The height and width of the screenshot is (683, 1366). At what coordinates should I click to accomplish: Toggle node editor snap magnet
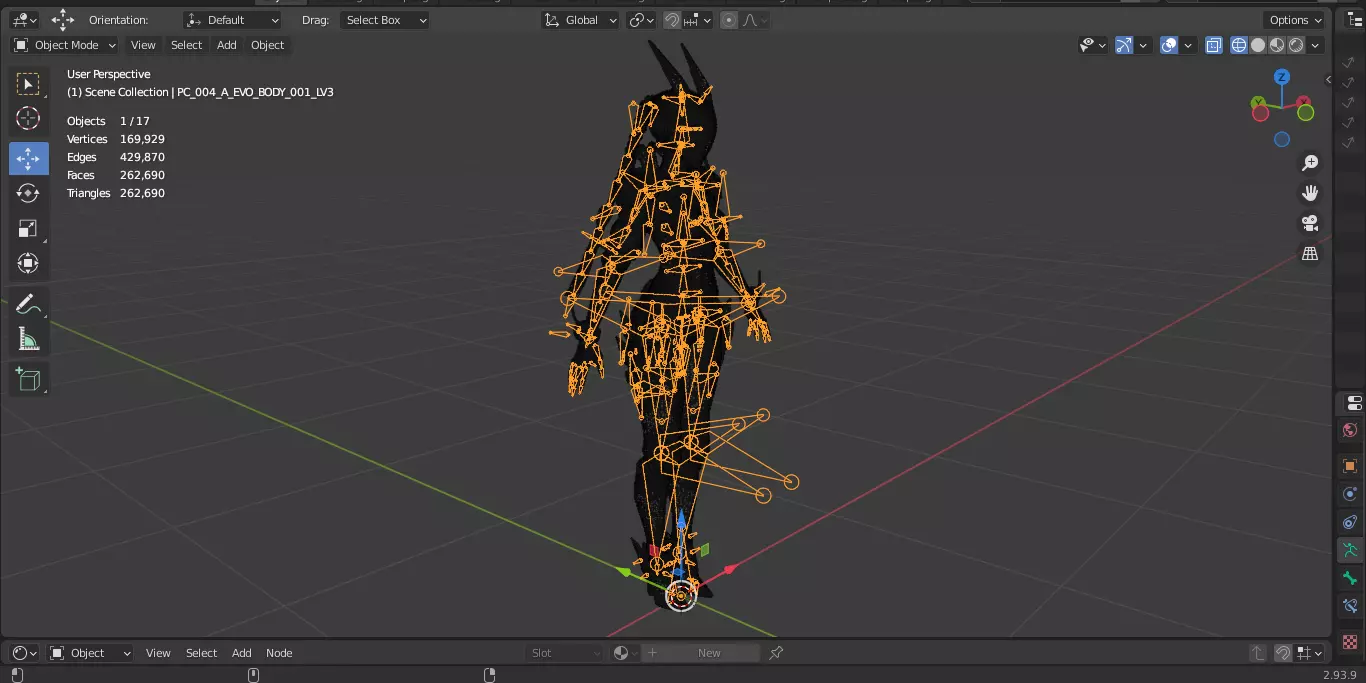pyautogui.click(x=1283, y=653)
